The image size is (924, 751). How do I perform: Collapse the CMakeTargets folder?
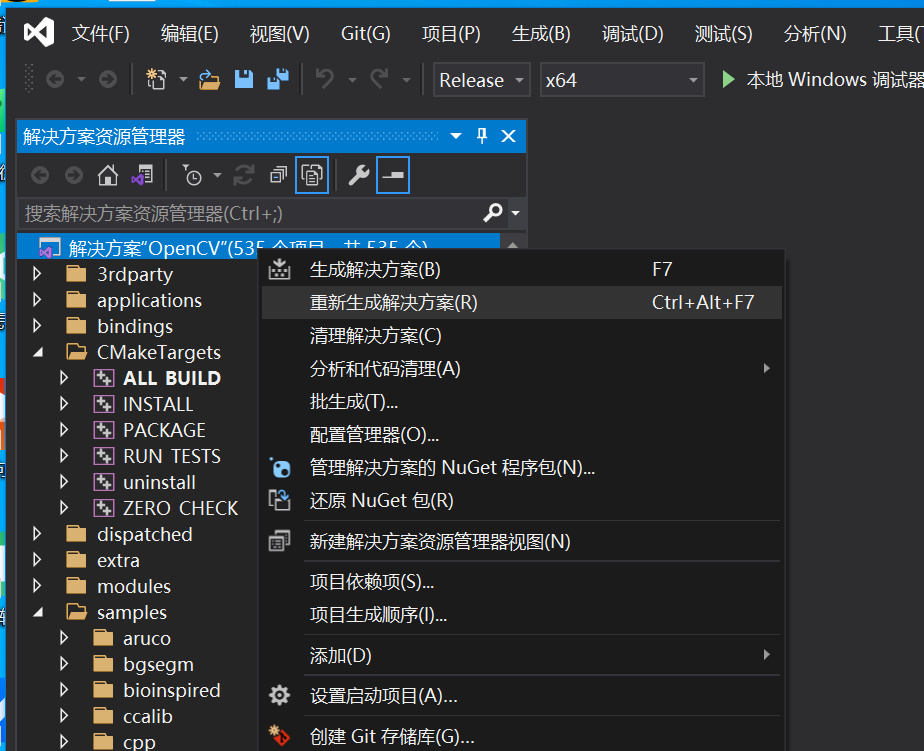[x=38, y=353]
